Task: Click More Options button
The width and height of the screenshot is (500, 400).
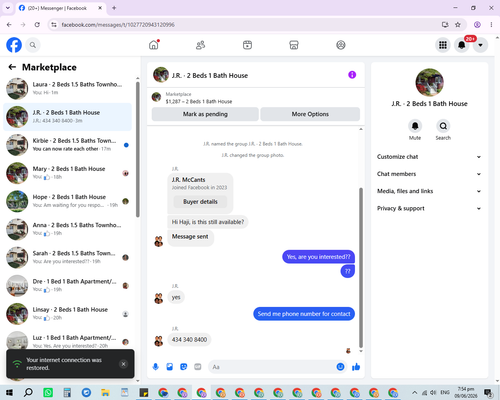Action: click(x=310, y=114)
